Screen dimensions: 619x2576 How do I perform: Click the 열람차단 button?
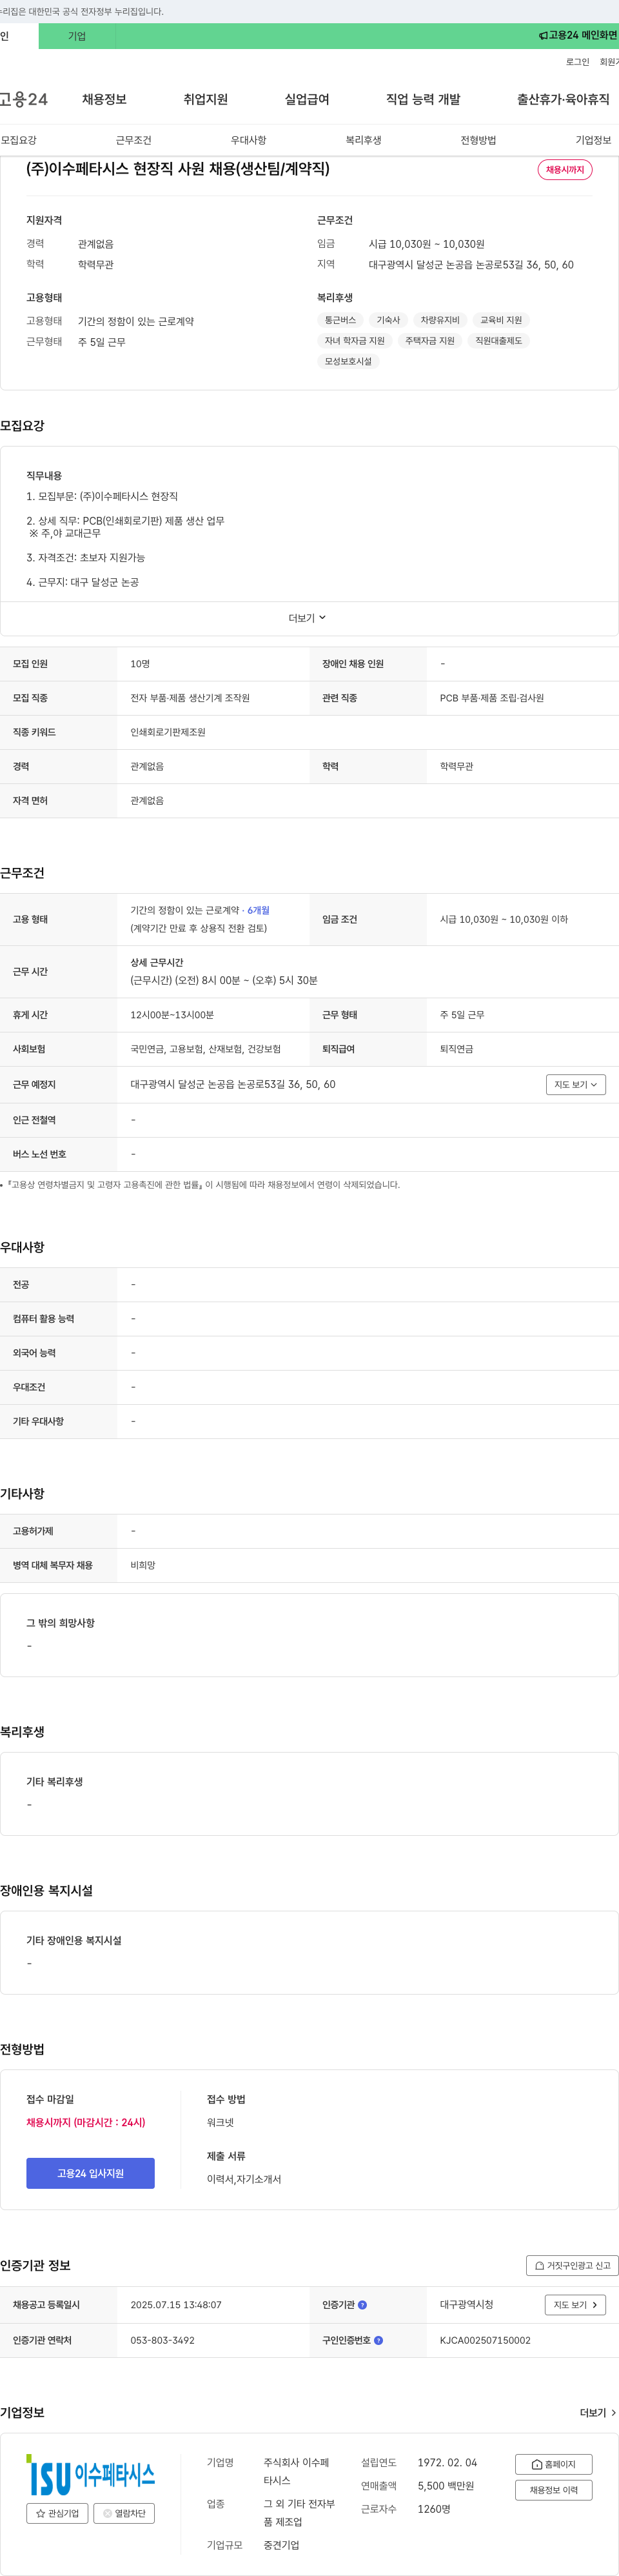tap(124, 2513)
